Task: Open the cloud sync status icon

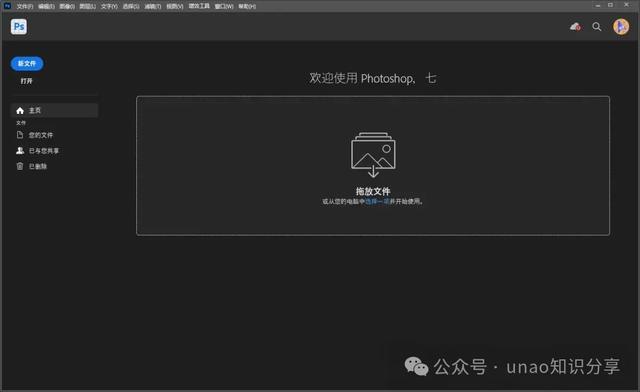Action: coord(575,27)
